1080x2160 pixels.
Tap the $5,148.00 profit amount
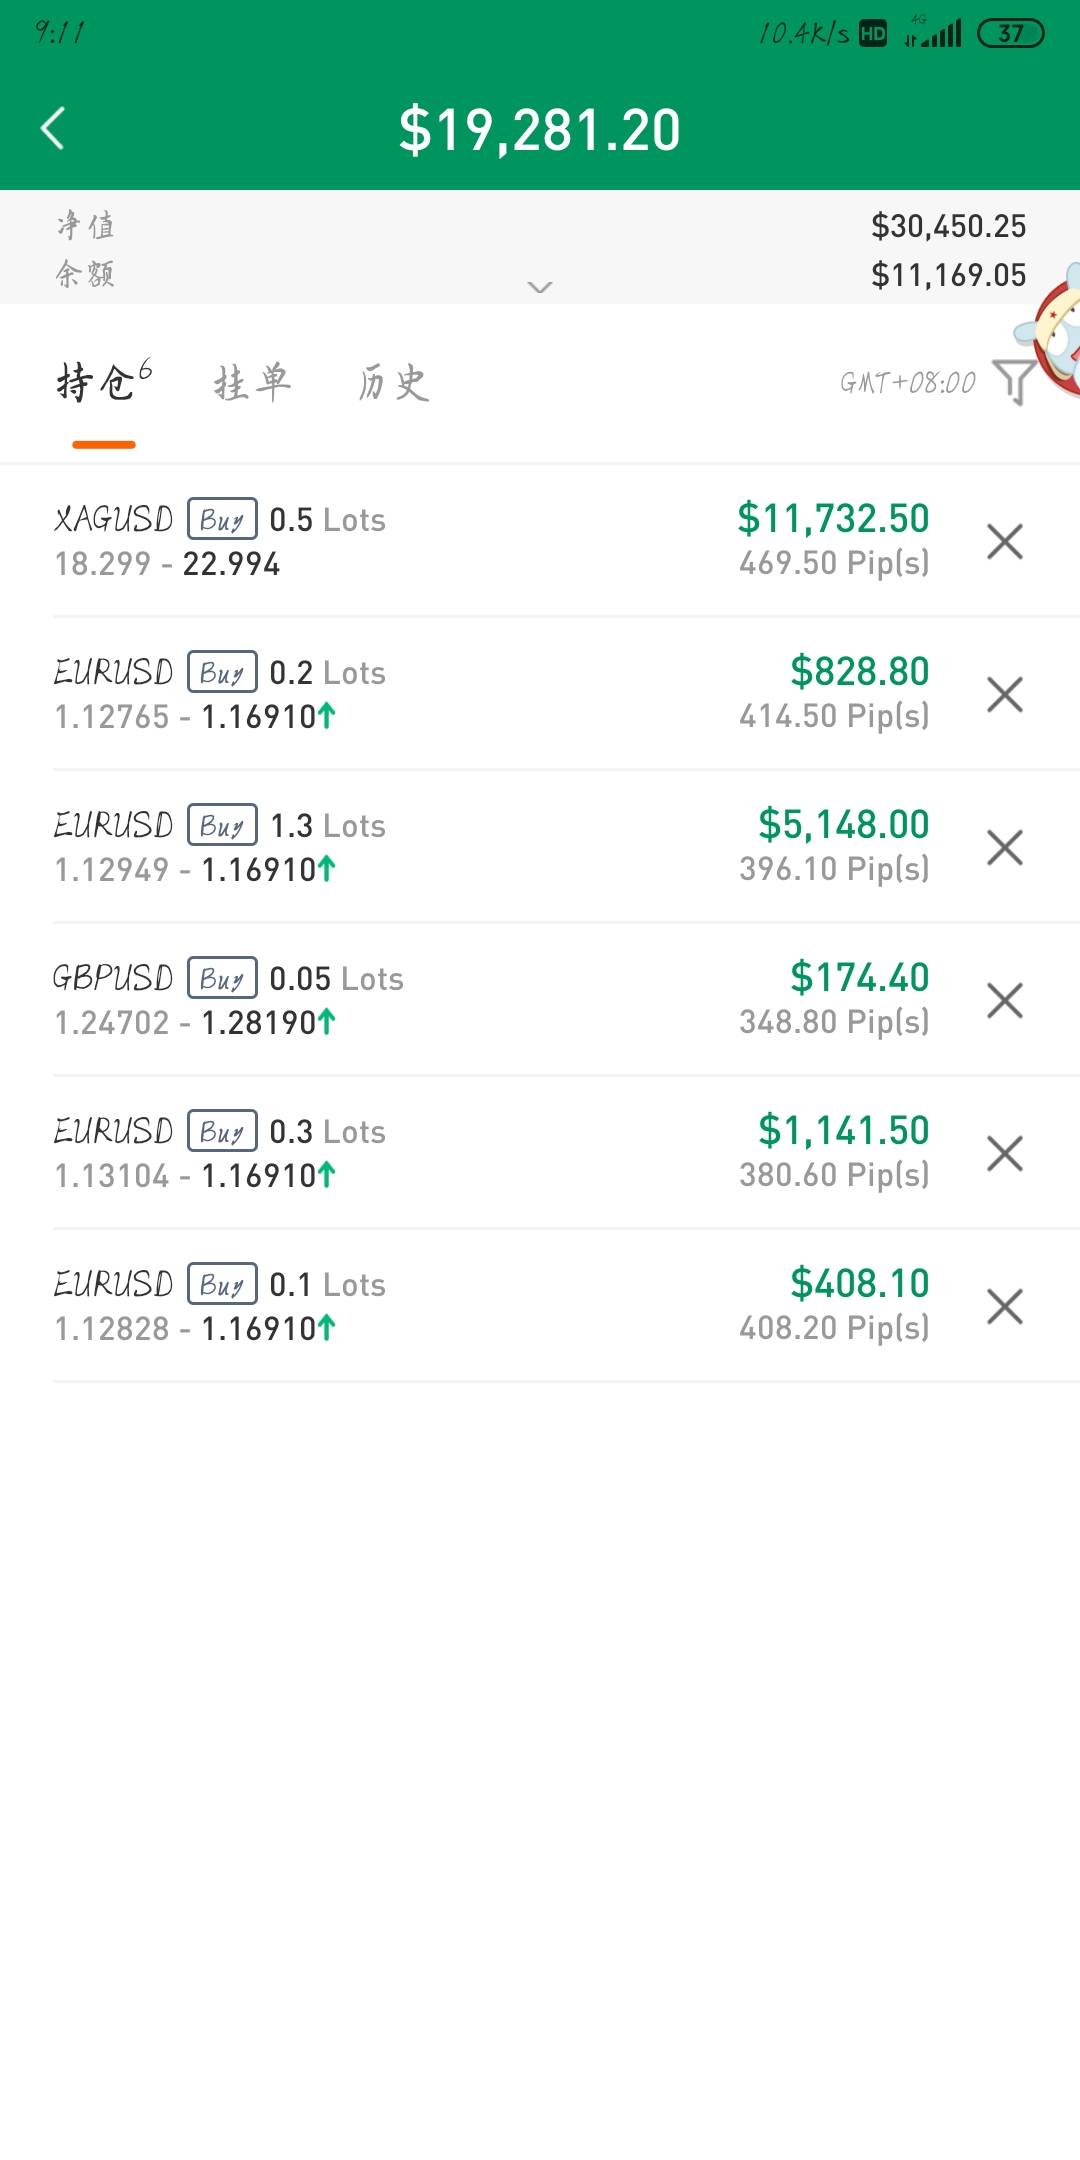pos(843,825)
